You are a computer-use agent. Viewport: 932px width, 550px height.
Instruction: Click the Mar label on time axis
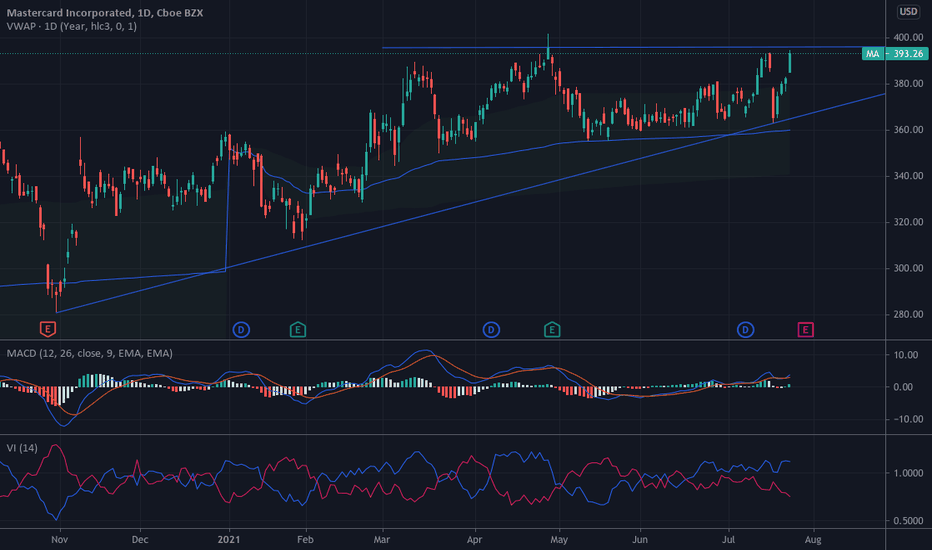click(x=382, y=540)
